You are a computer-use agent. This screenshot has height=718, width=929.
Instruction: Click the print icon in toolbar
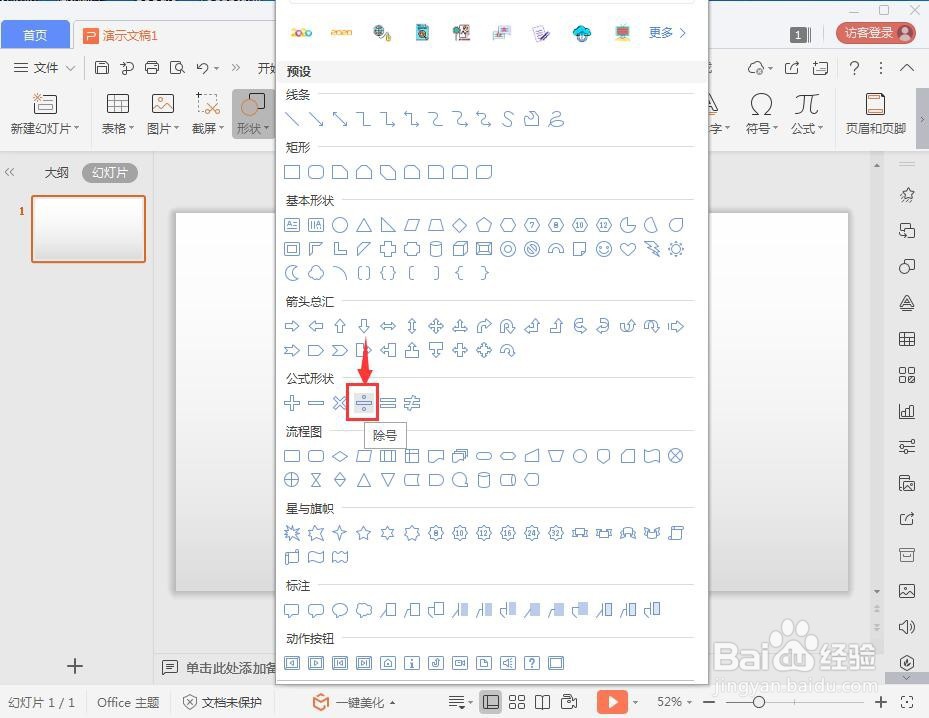coord(152,68)
